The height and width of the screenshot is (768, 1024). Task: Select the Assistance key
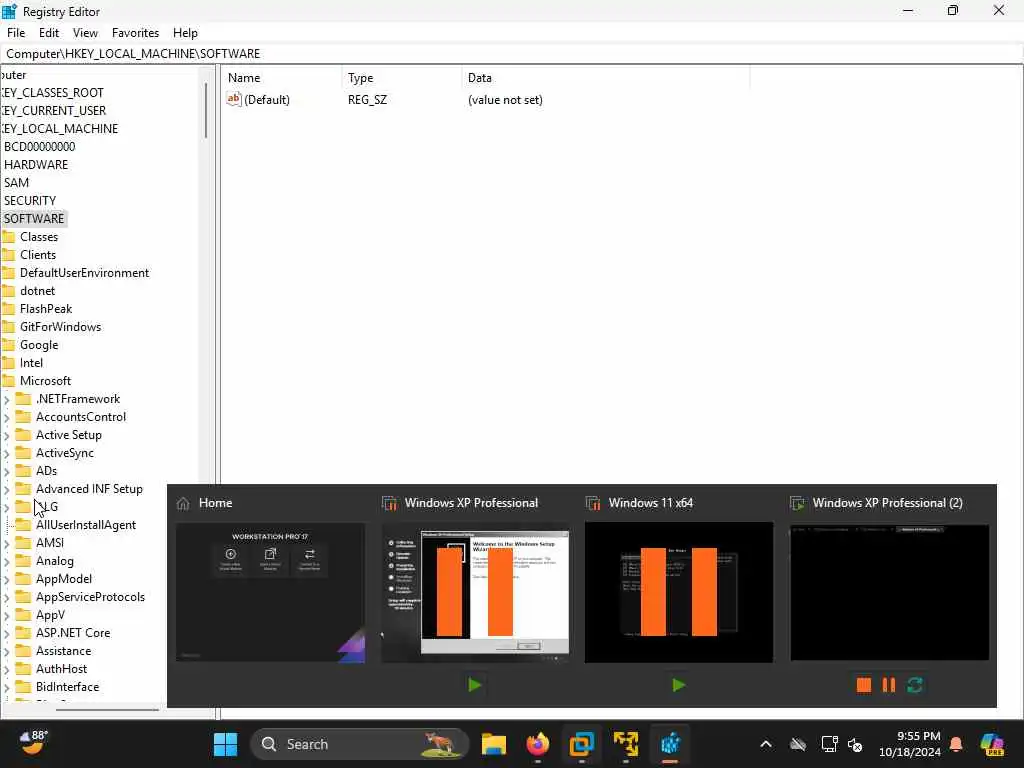point(63,651)
